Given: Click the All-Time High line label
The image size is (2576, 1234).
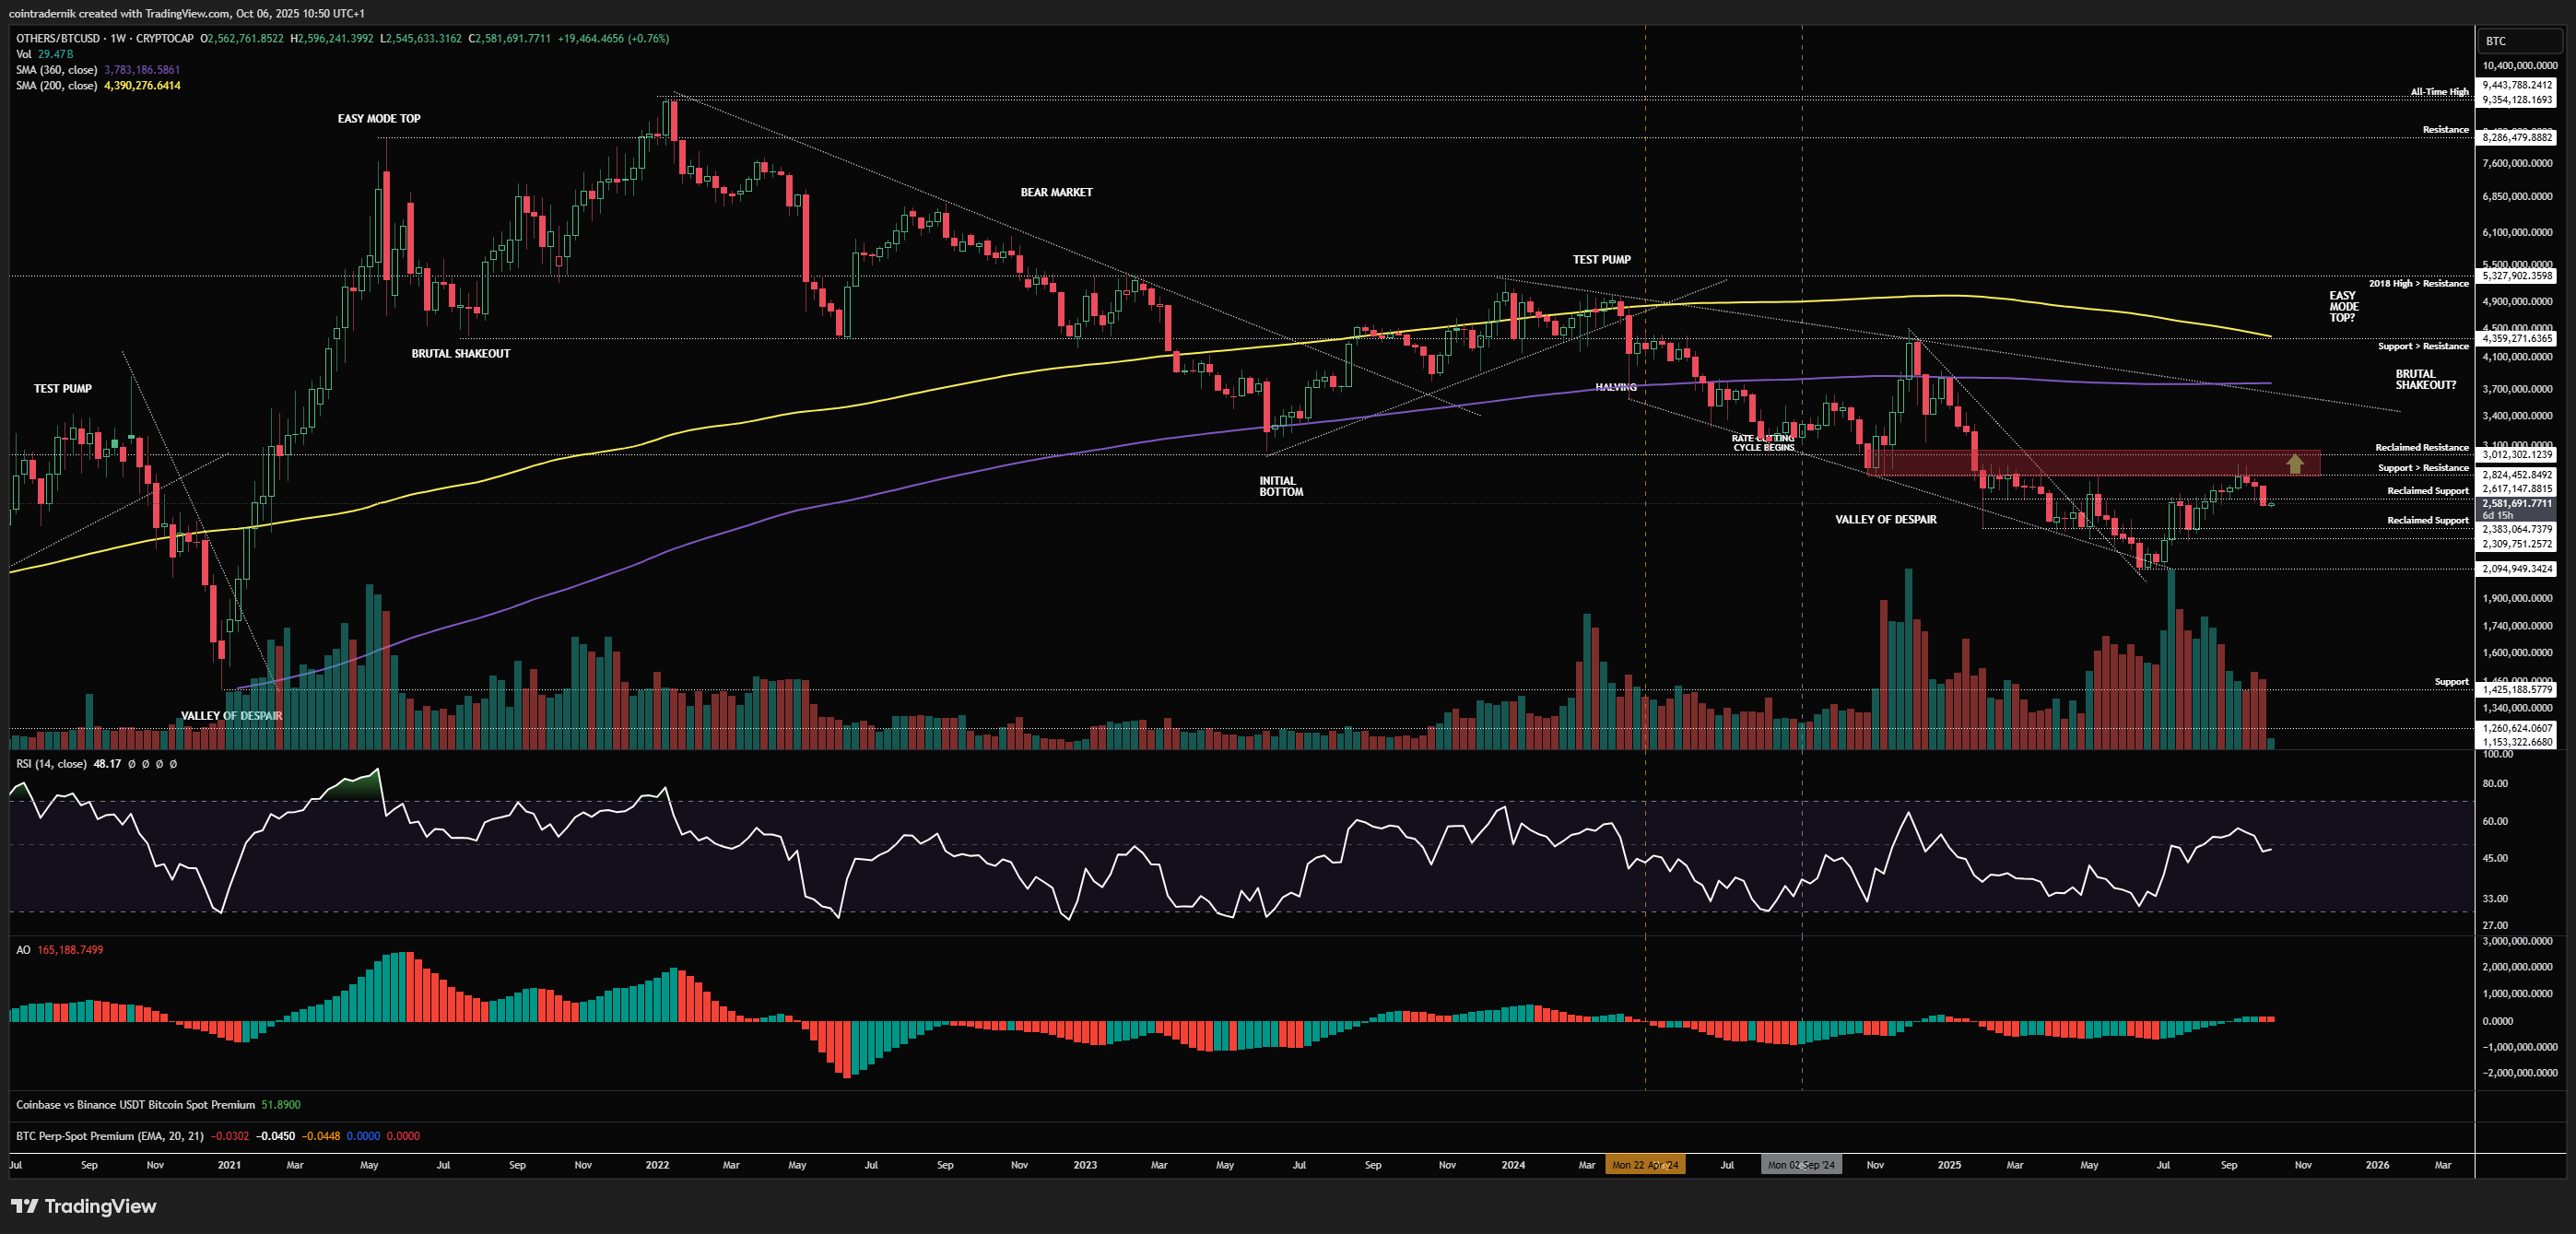Looking at the screenshot, I should (x=2439, y=92).
